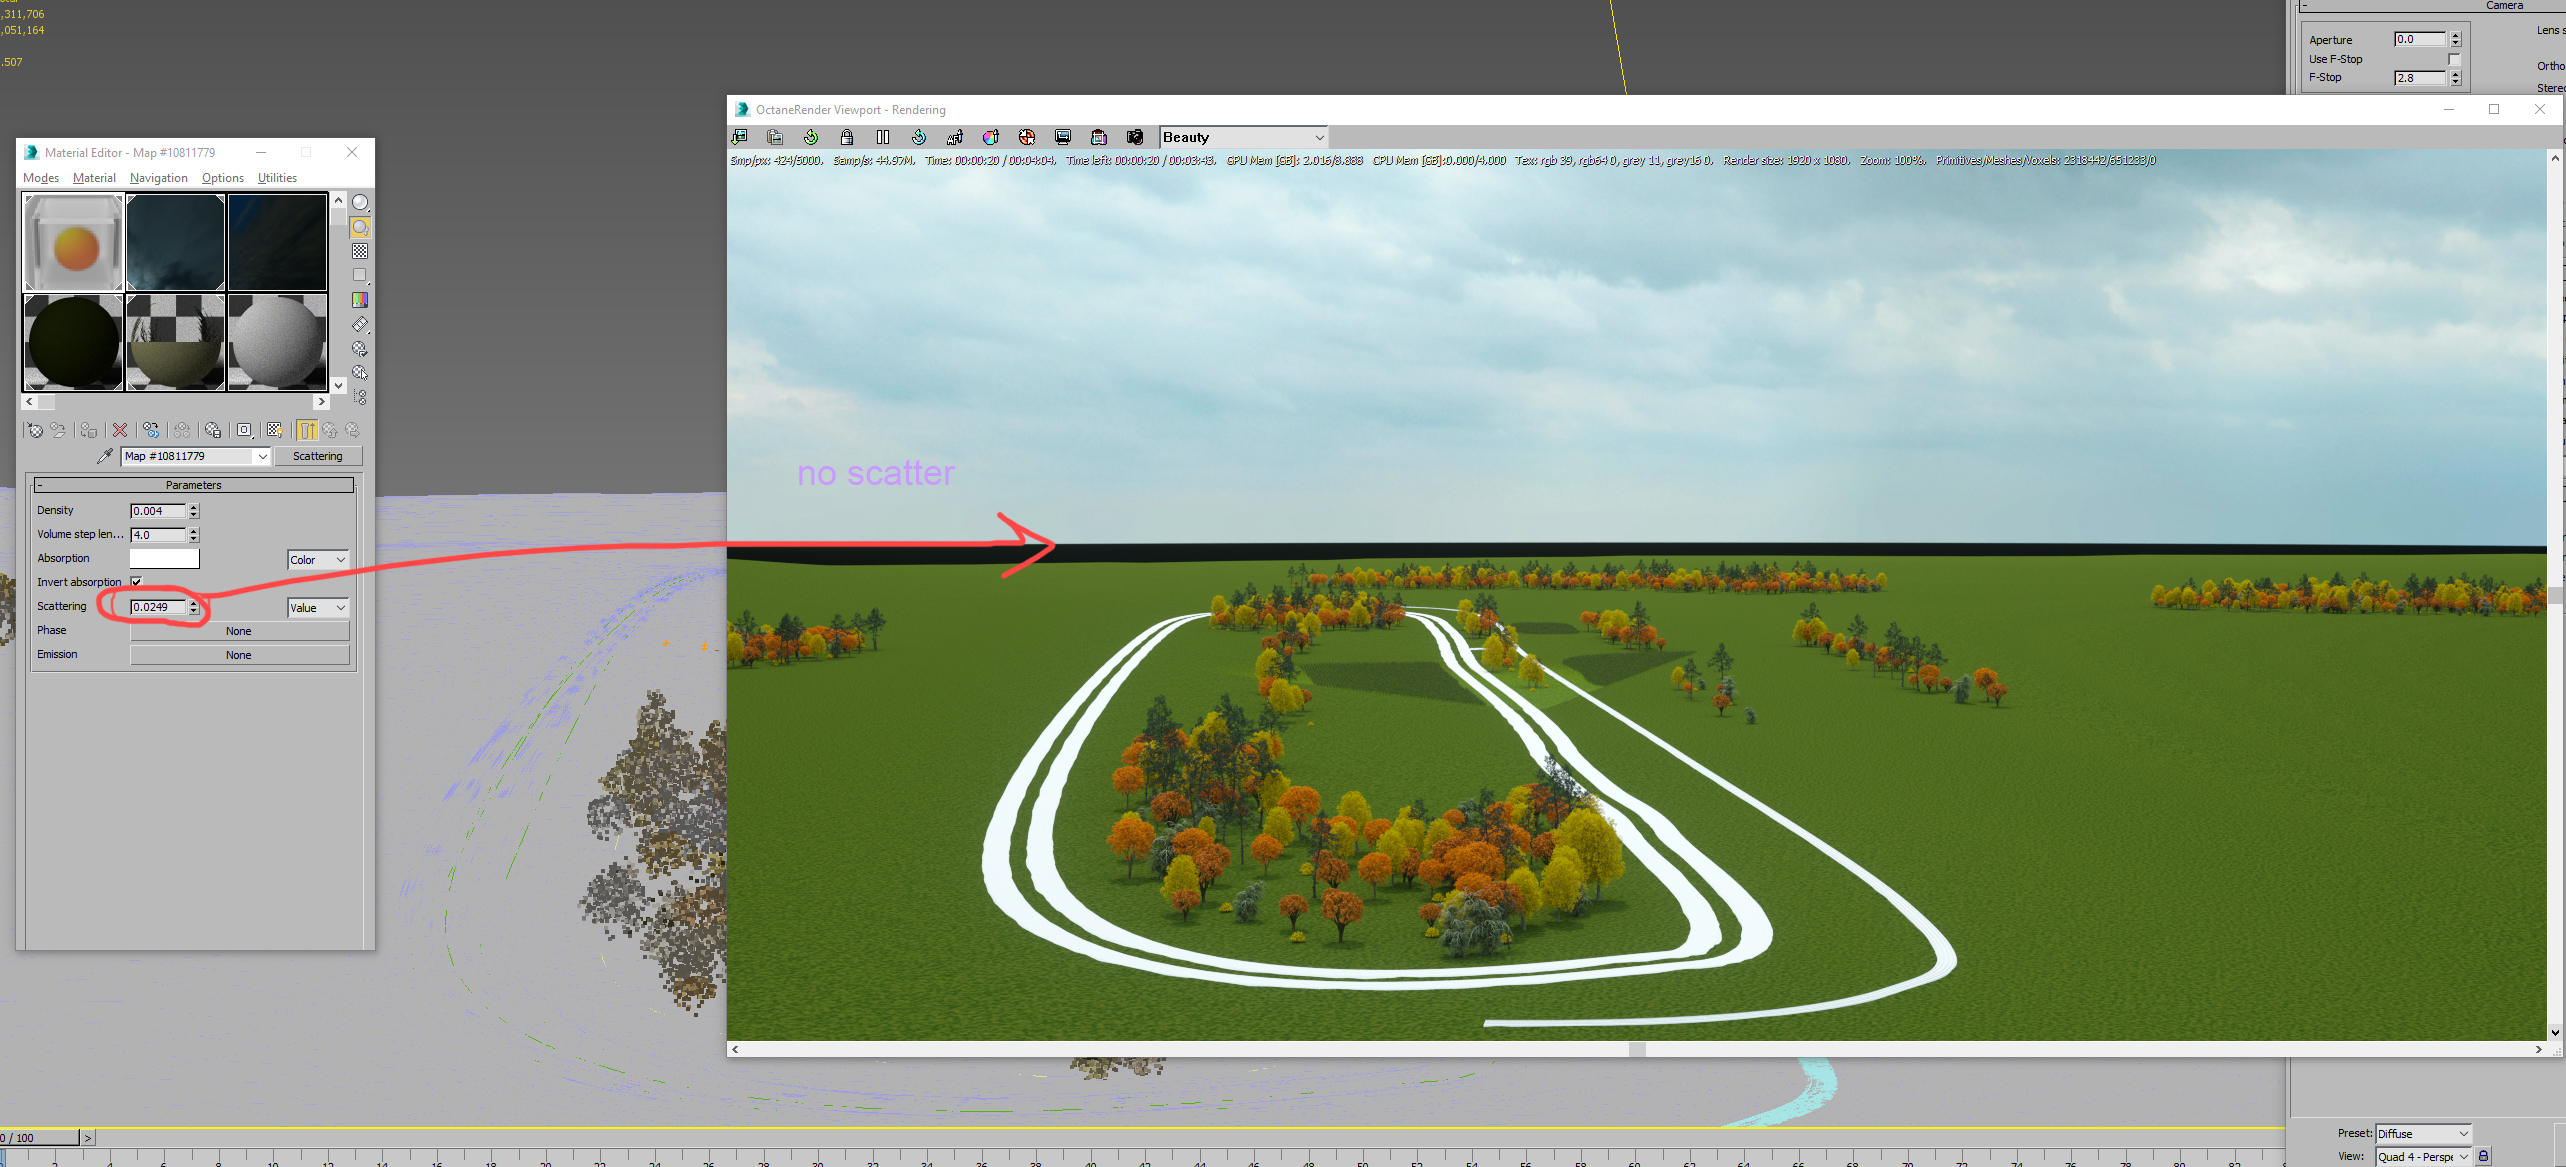Open the Navigation menu
This screenshot has width=2566, height=1167.
tap(158, 178)
